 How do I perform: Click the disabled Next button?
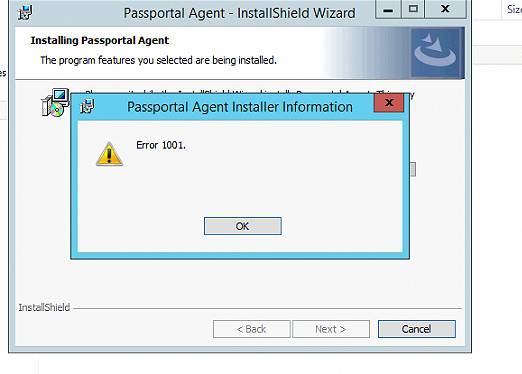click(x=331, y=329)
